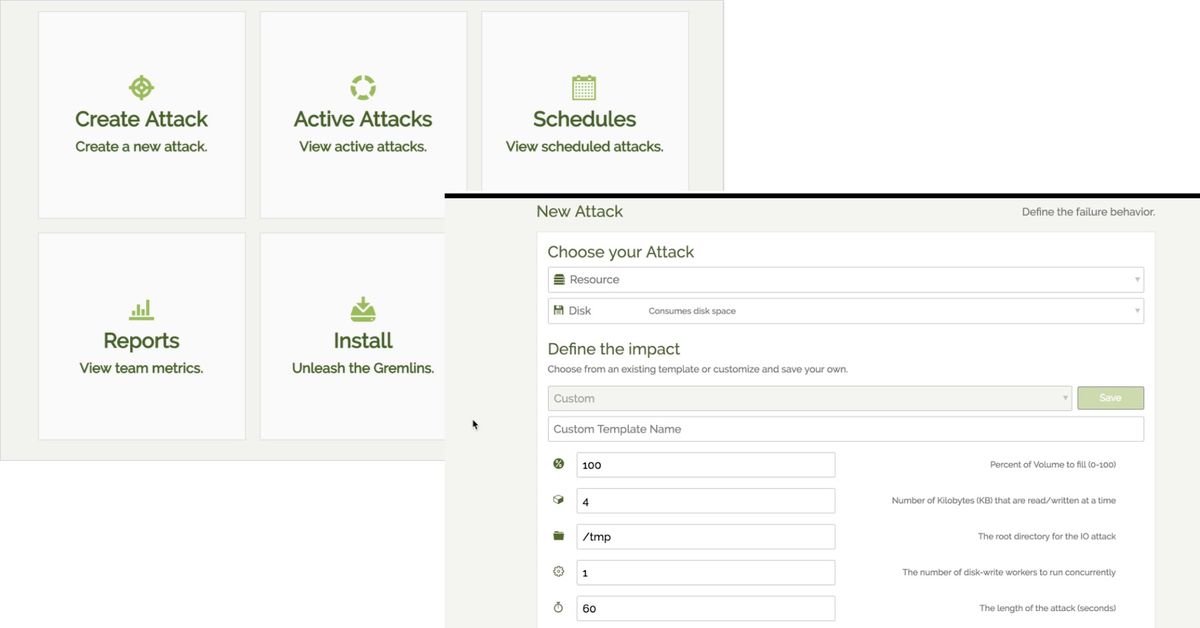Open the Active Attacks title link

pyautogui.click(x=363, y=119)
